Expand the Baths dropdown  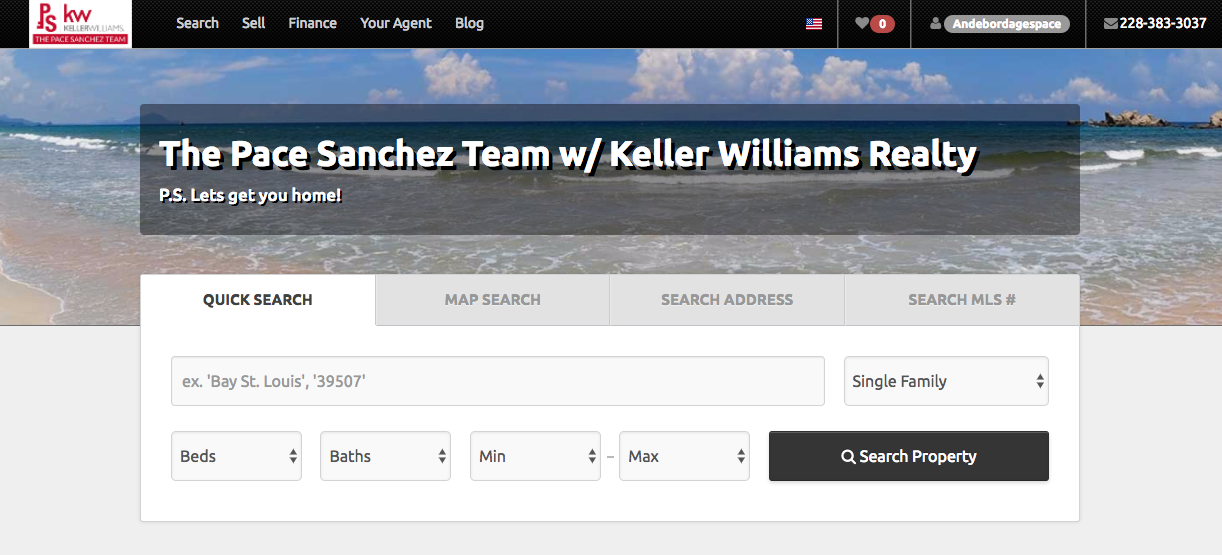(385, 456)
